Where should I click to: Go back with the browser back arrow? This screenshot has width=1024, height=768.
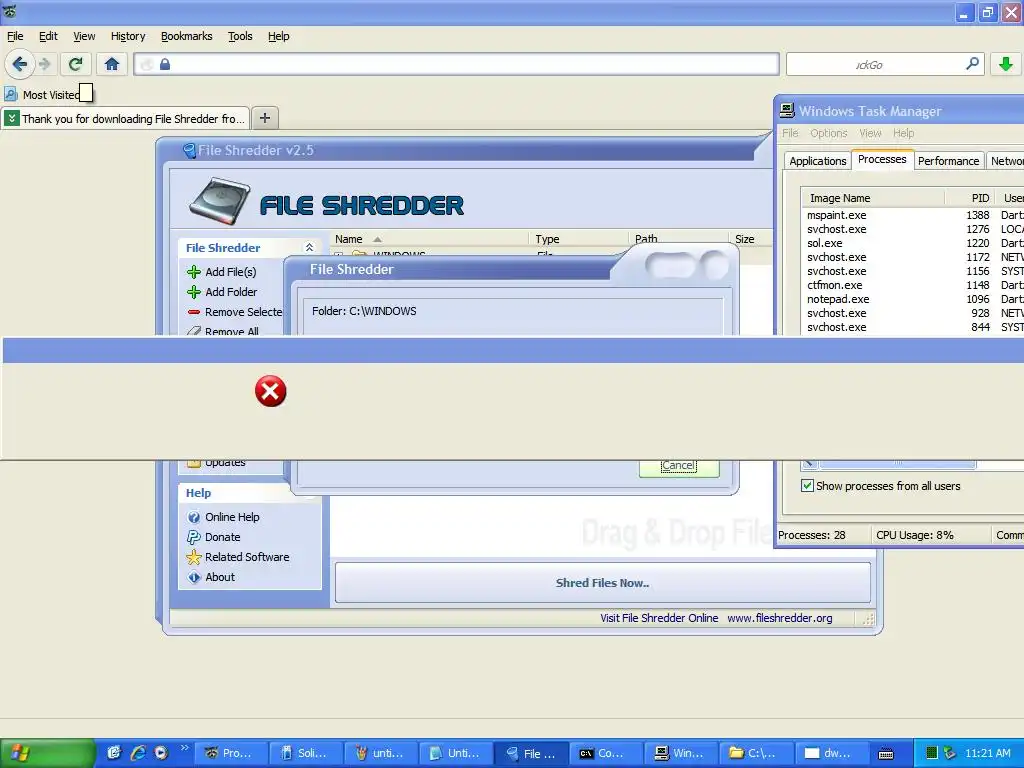[20, 64]
